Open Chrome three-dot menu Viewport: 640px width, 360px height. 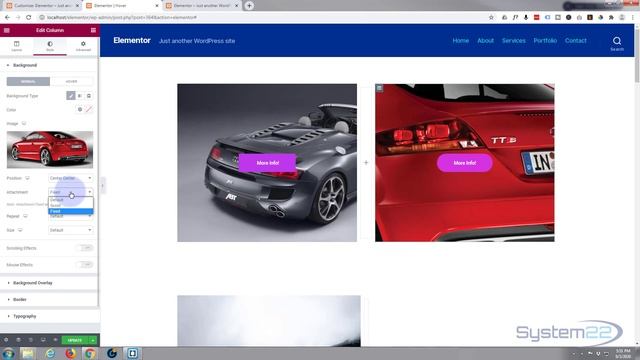(x=633, y=18)
